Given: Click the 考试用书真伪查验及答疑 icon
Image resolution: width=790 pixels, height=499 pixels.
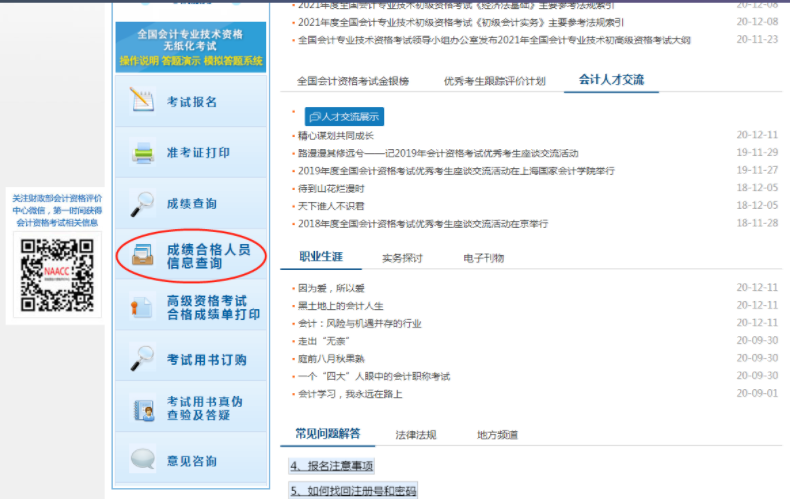Looking at the screenshot, I should coord(142,409).
